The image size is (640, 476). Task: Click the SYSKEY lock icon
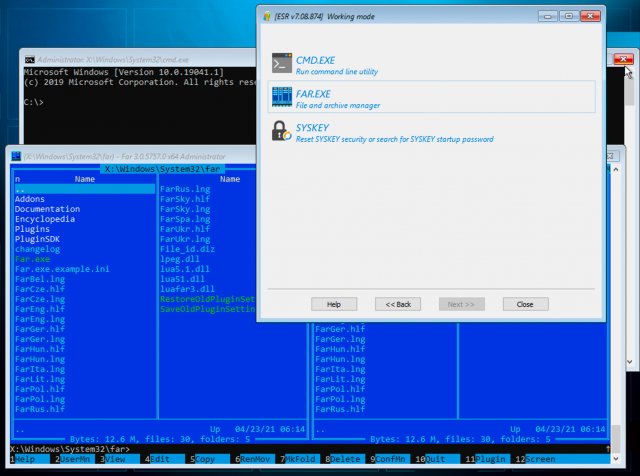coord(280,131)
